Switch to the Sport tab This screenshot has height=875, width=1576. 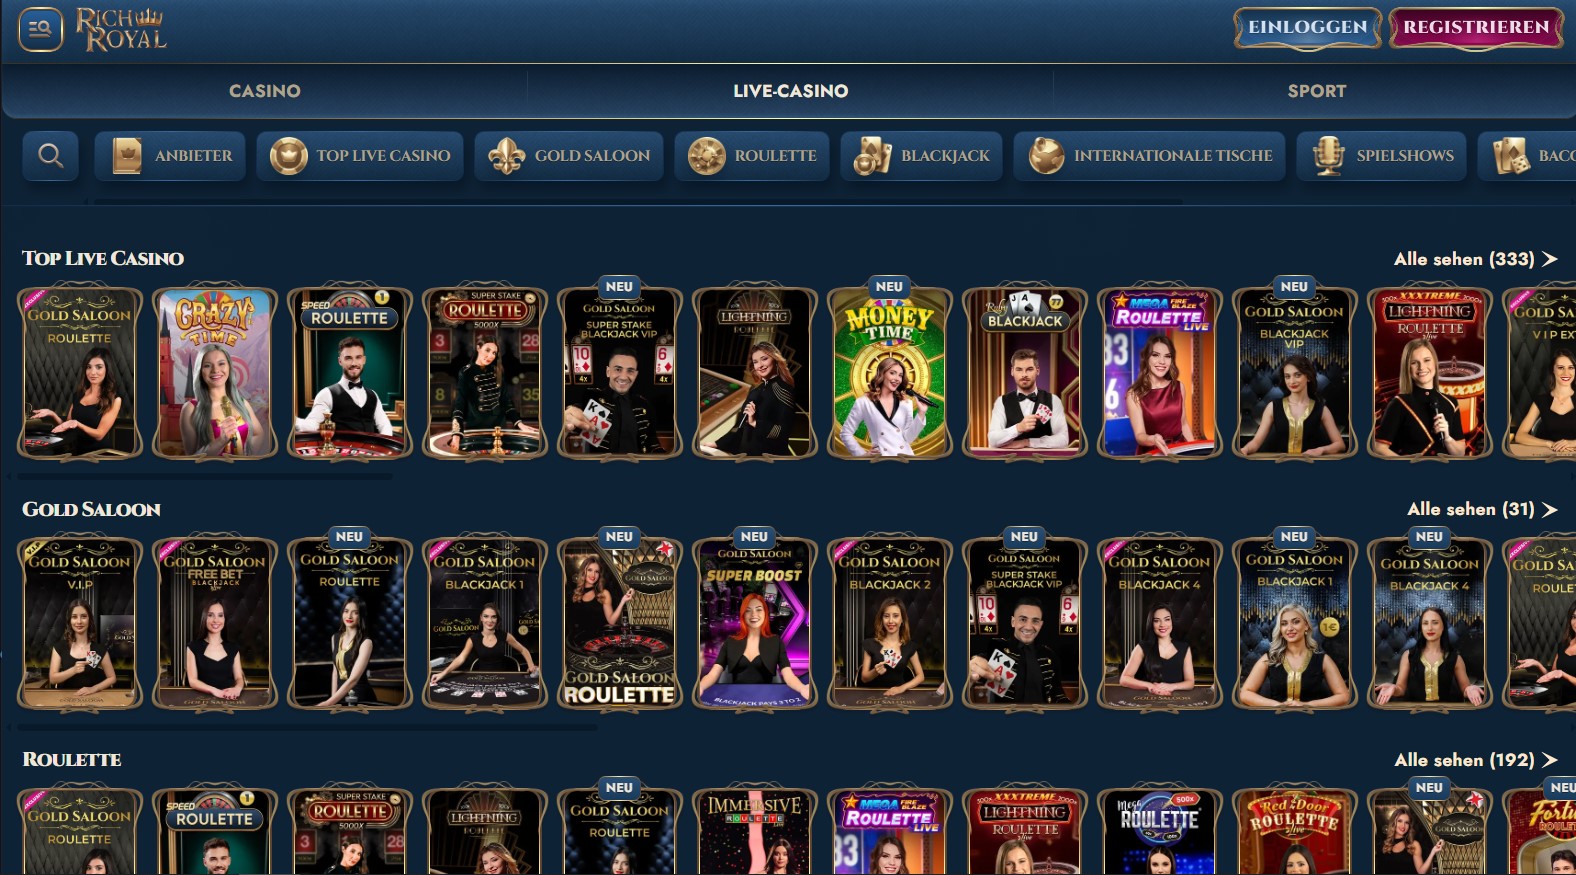(1316, 91)
